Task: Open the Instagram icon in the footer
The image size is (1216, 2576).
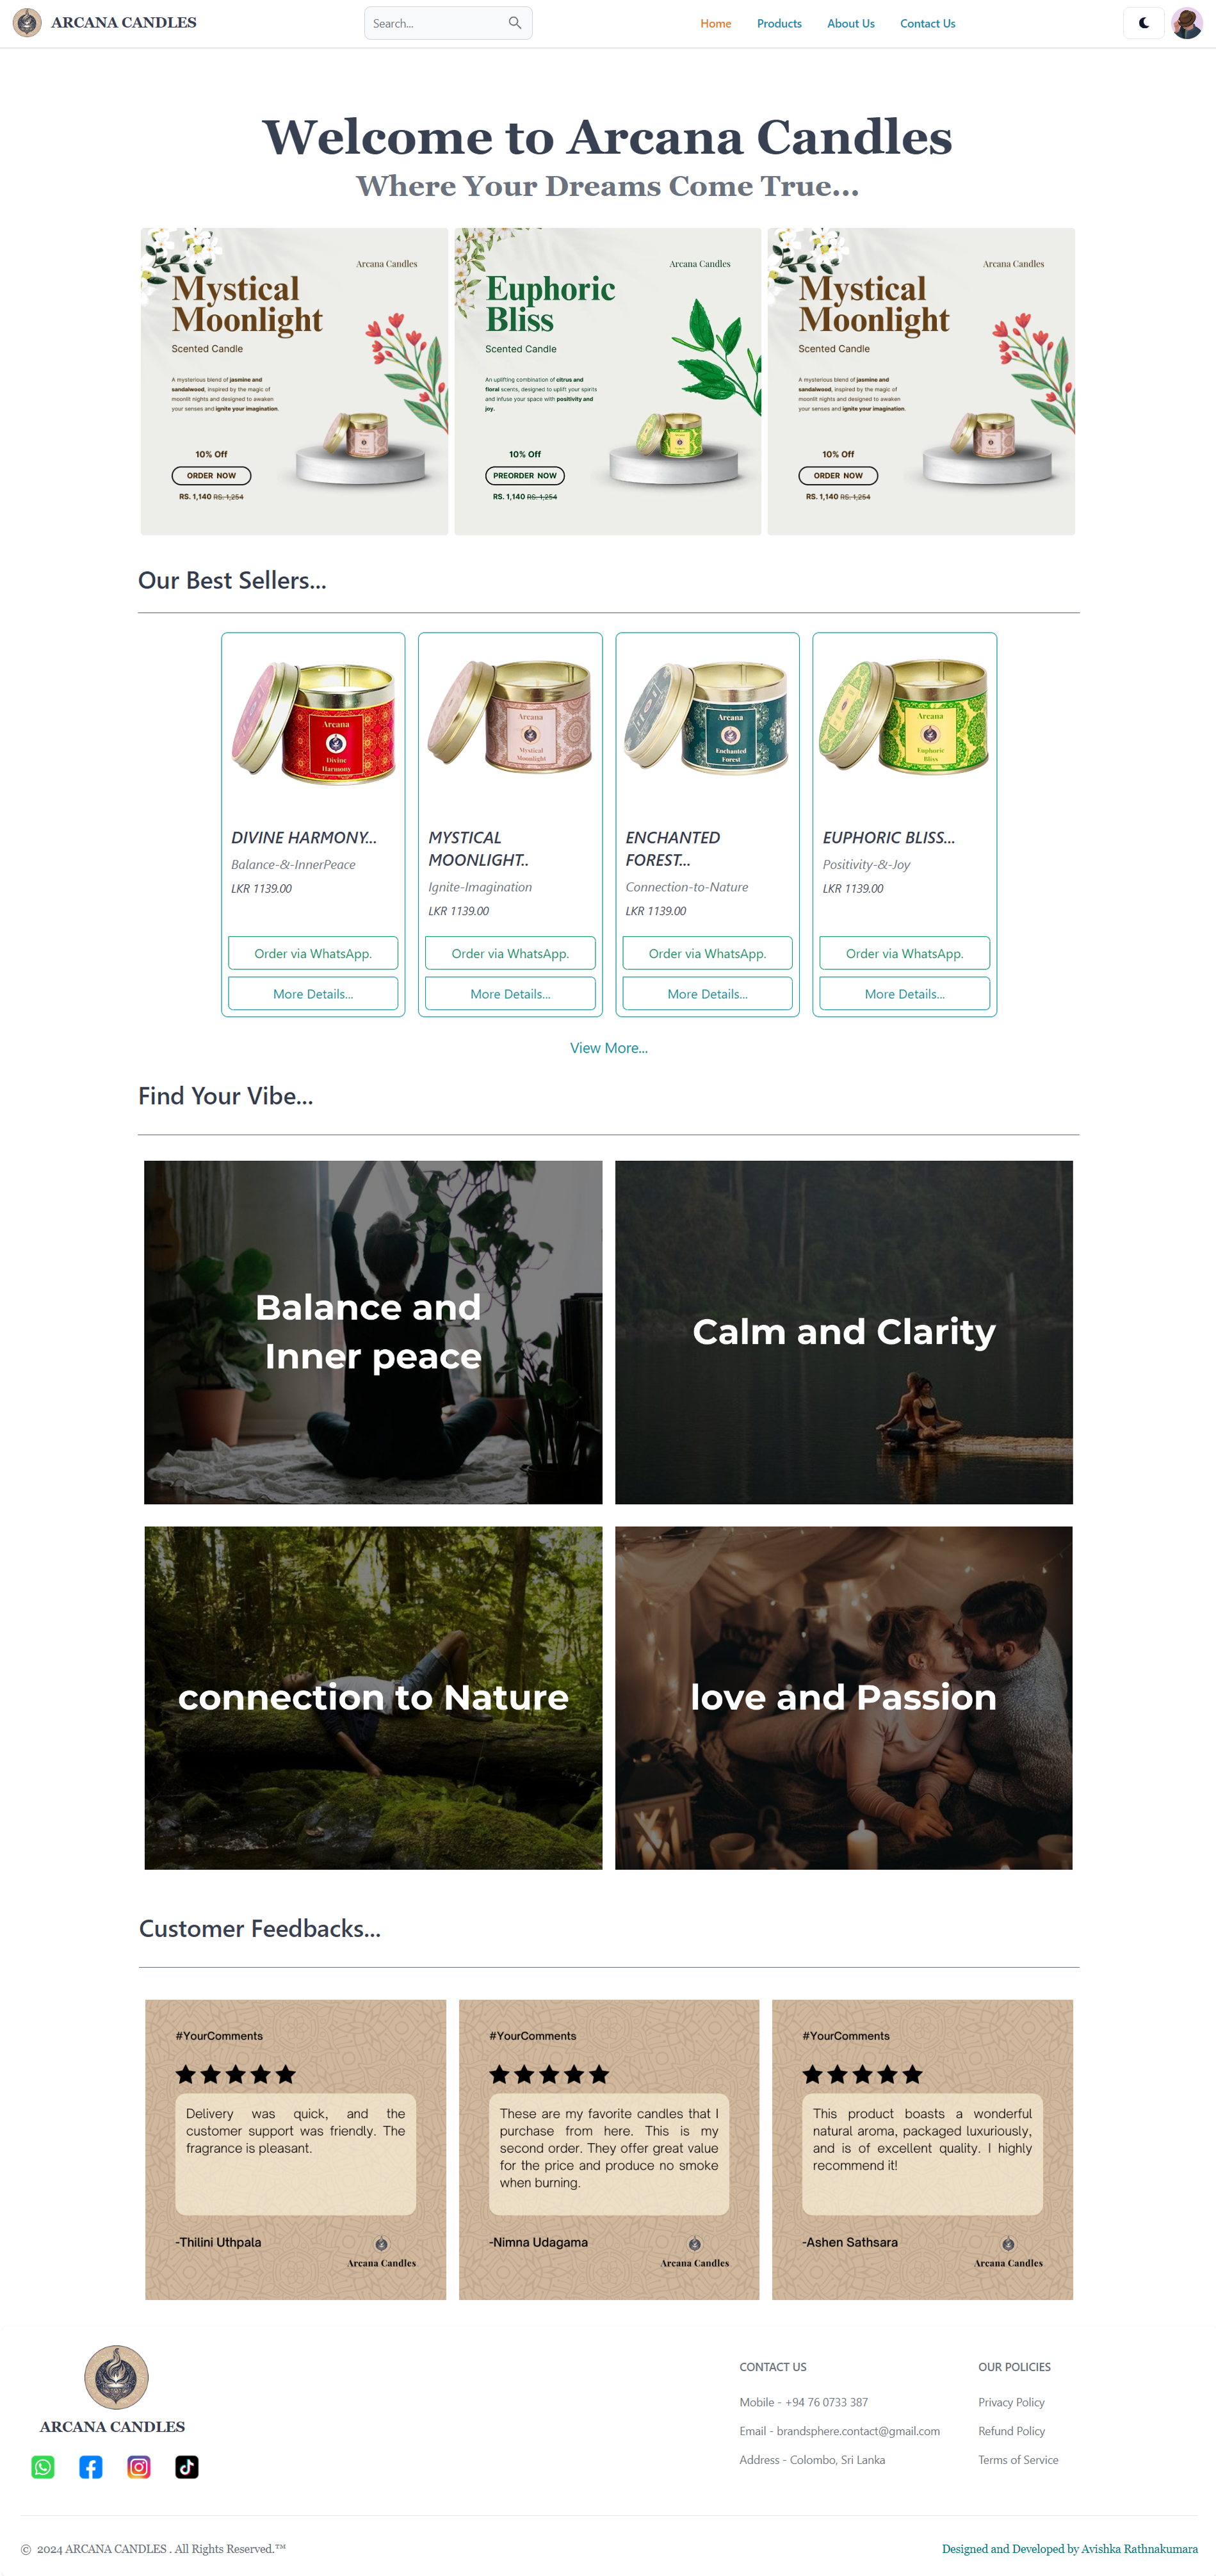Action: 139,2467
